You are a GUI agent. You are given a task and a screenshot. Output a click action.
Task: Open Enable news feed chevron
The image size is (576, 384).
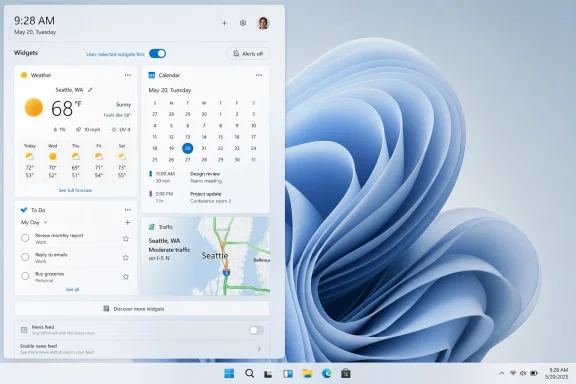point(259,349)
